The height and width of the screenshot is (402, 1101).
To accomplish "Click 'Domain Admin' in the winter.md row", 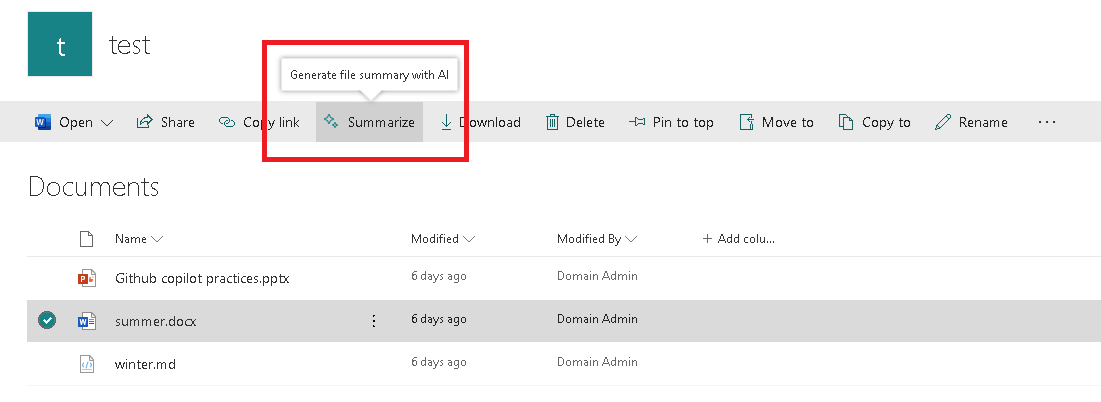I will pos(598,362).
